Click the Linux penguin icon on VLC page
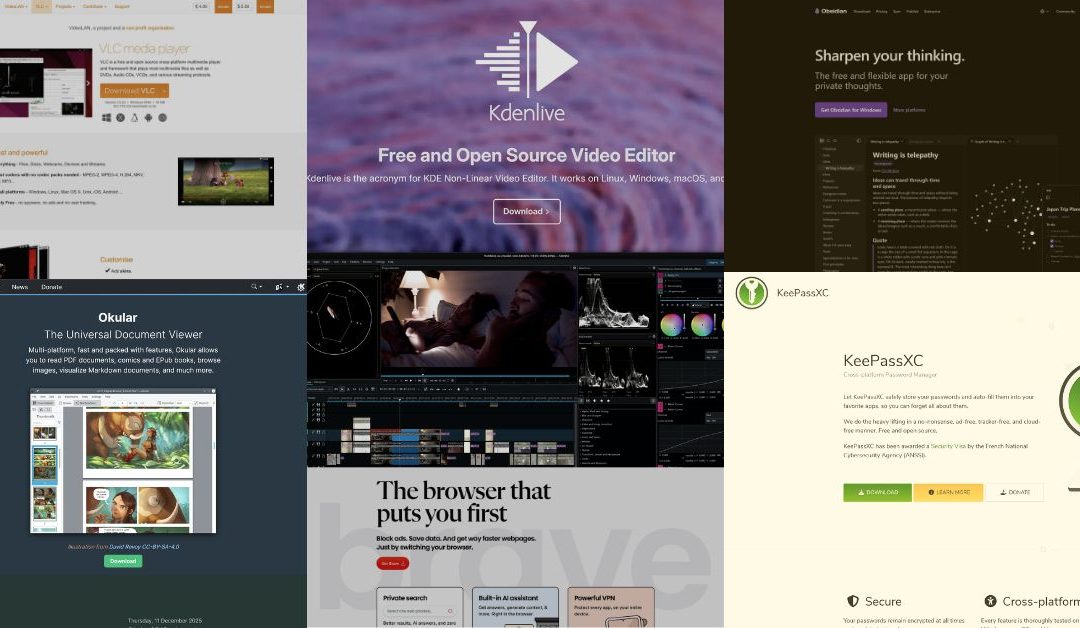Image resolution: width=1080 pixels, height=628 pixels. coord(134,118)
